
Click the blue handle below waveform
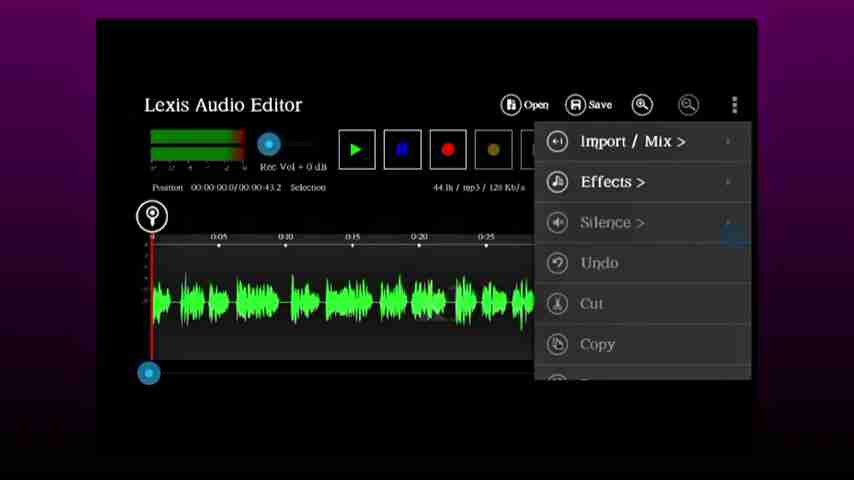point(149,373)
